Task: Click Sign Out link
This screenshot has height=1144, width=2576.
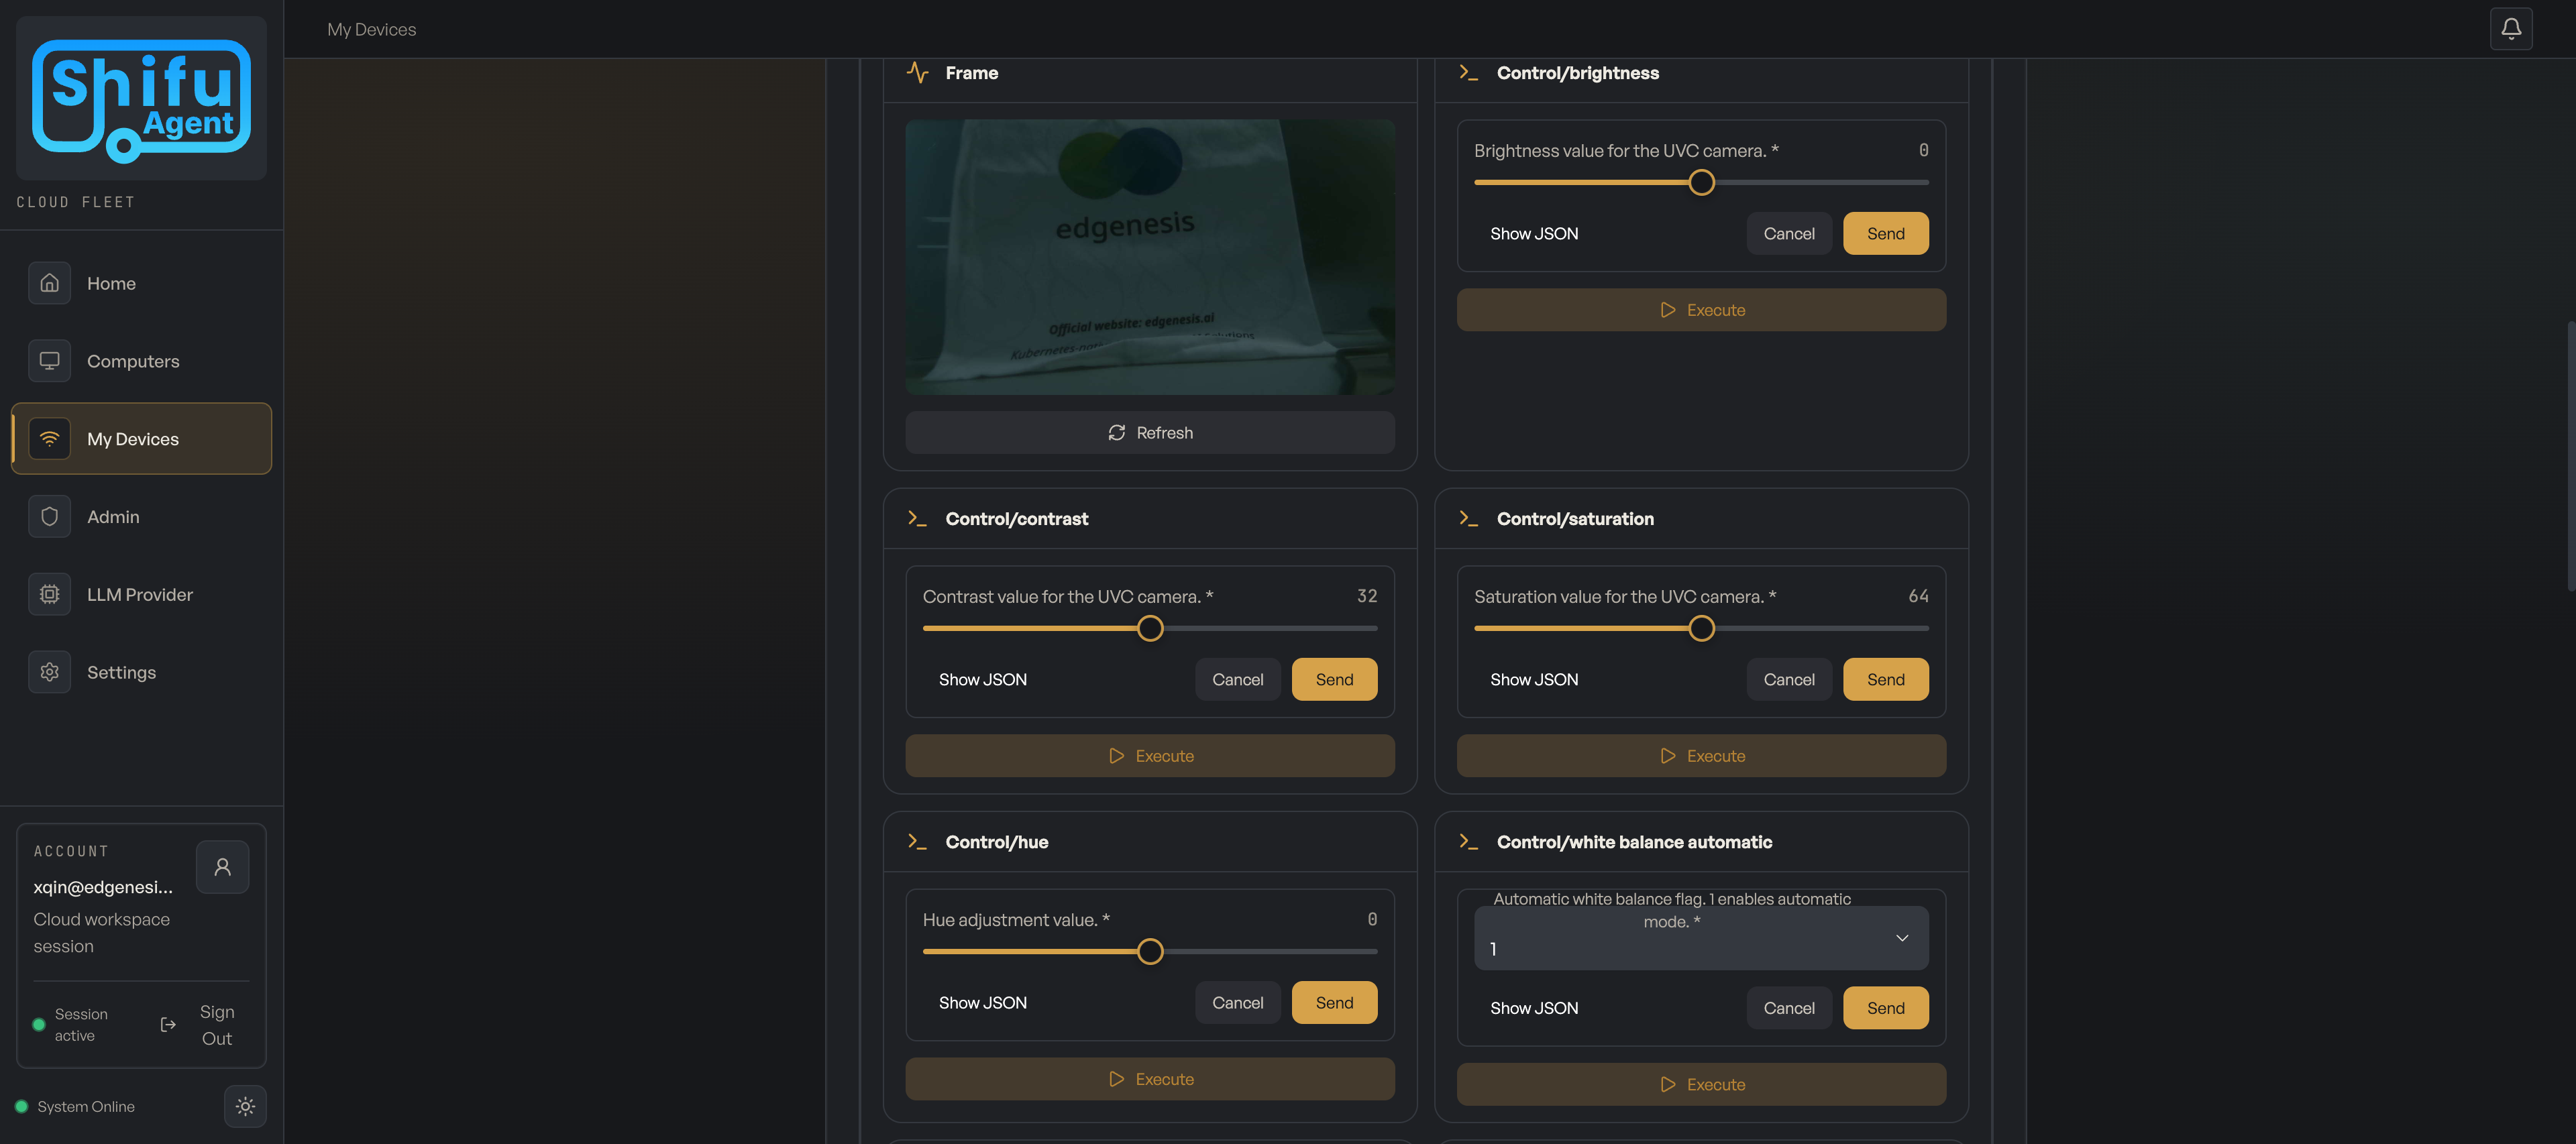Action: (x=216, y=1025)
